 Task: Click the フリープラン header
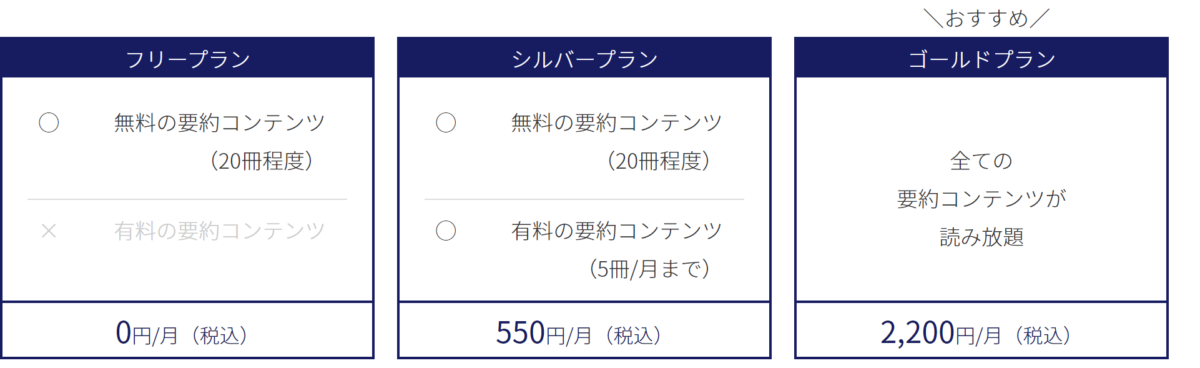[187, 58]
